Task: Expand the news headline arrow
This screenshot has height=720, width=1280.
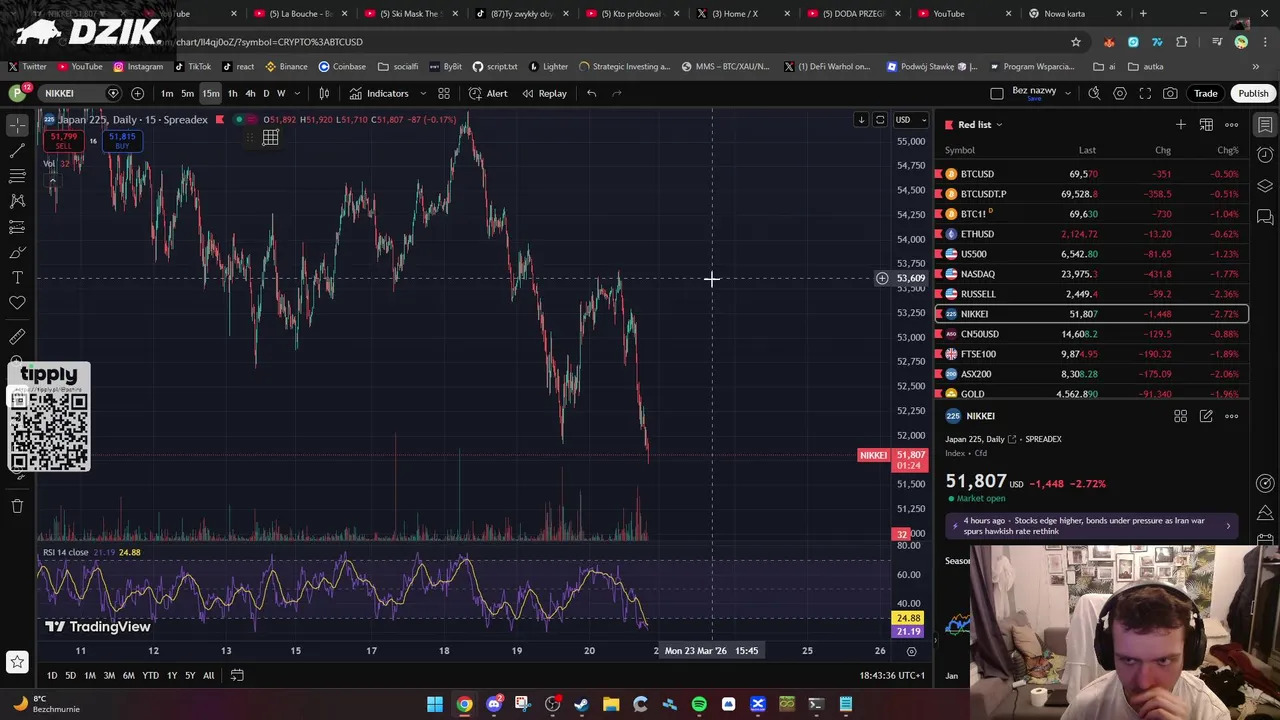Action: 1228,525
